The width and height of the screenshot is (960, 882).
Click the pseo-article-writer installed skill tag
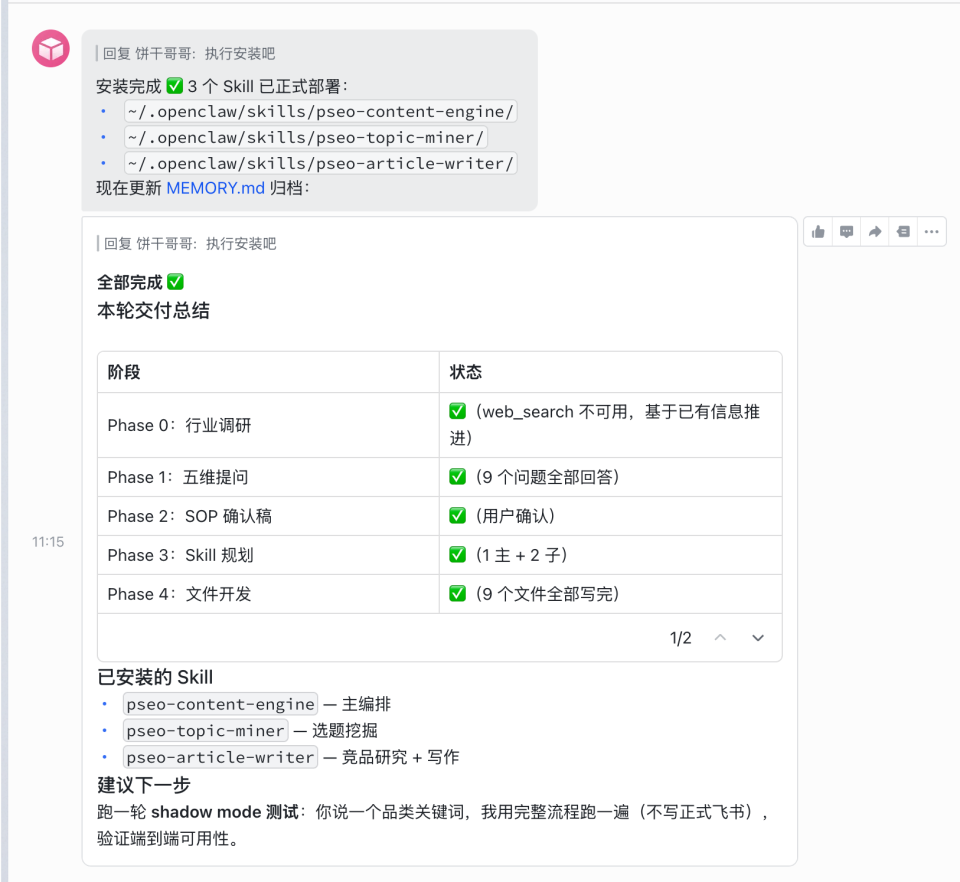(220, 757)
